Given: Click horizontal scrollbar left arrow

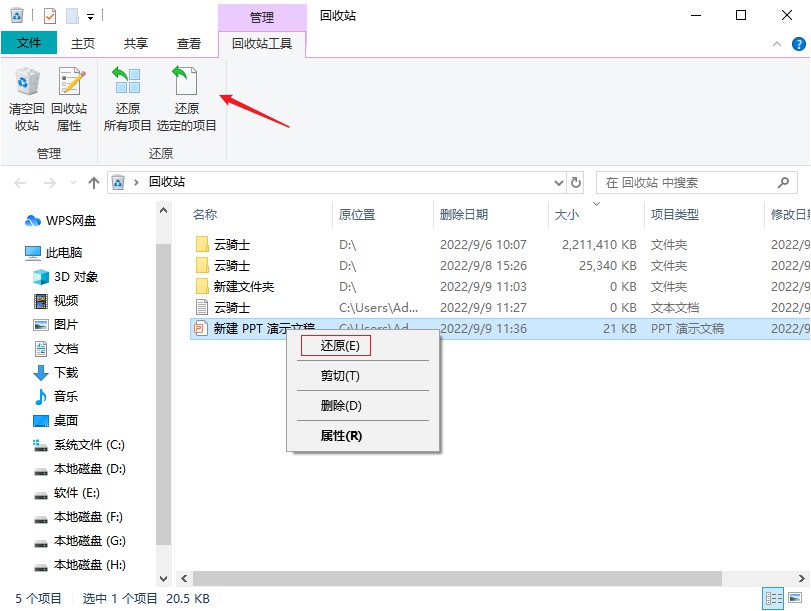Looking at the screenshot, I should [184, 578].
